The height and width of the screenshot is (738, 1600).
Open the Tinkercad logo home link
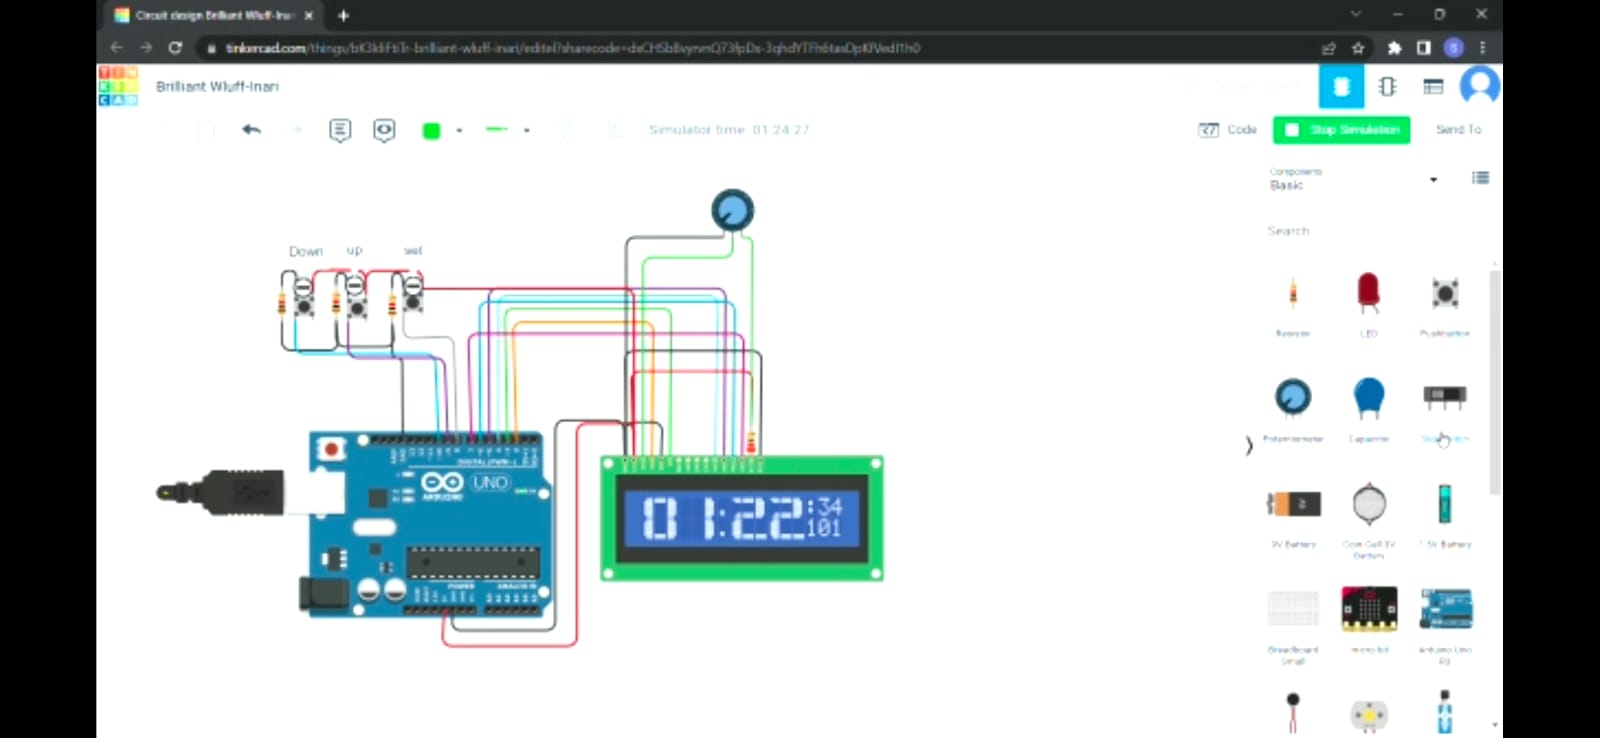click(x=118, y=86)
